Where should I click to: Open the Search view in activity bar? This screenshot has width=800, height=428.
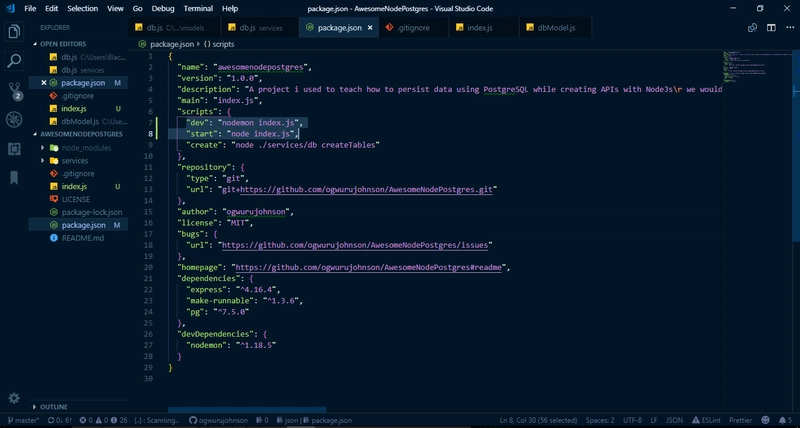tap(14, 61)
